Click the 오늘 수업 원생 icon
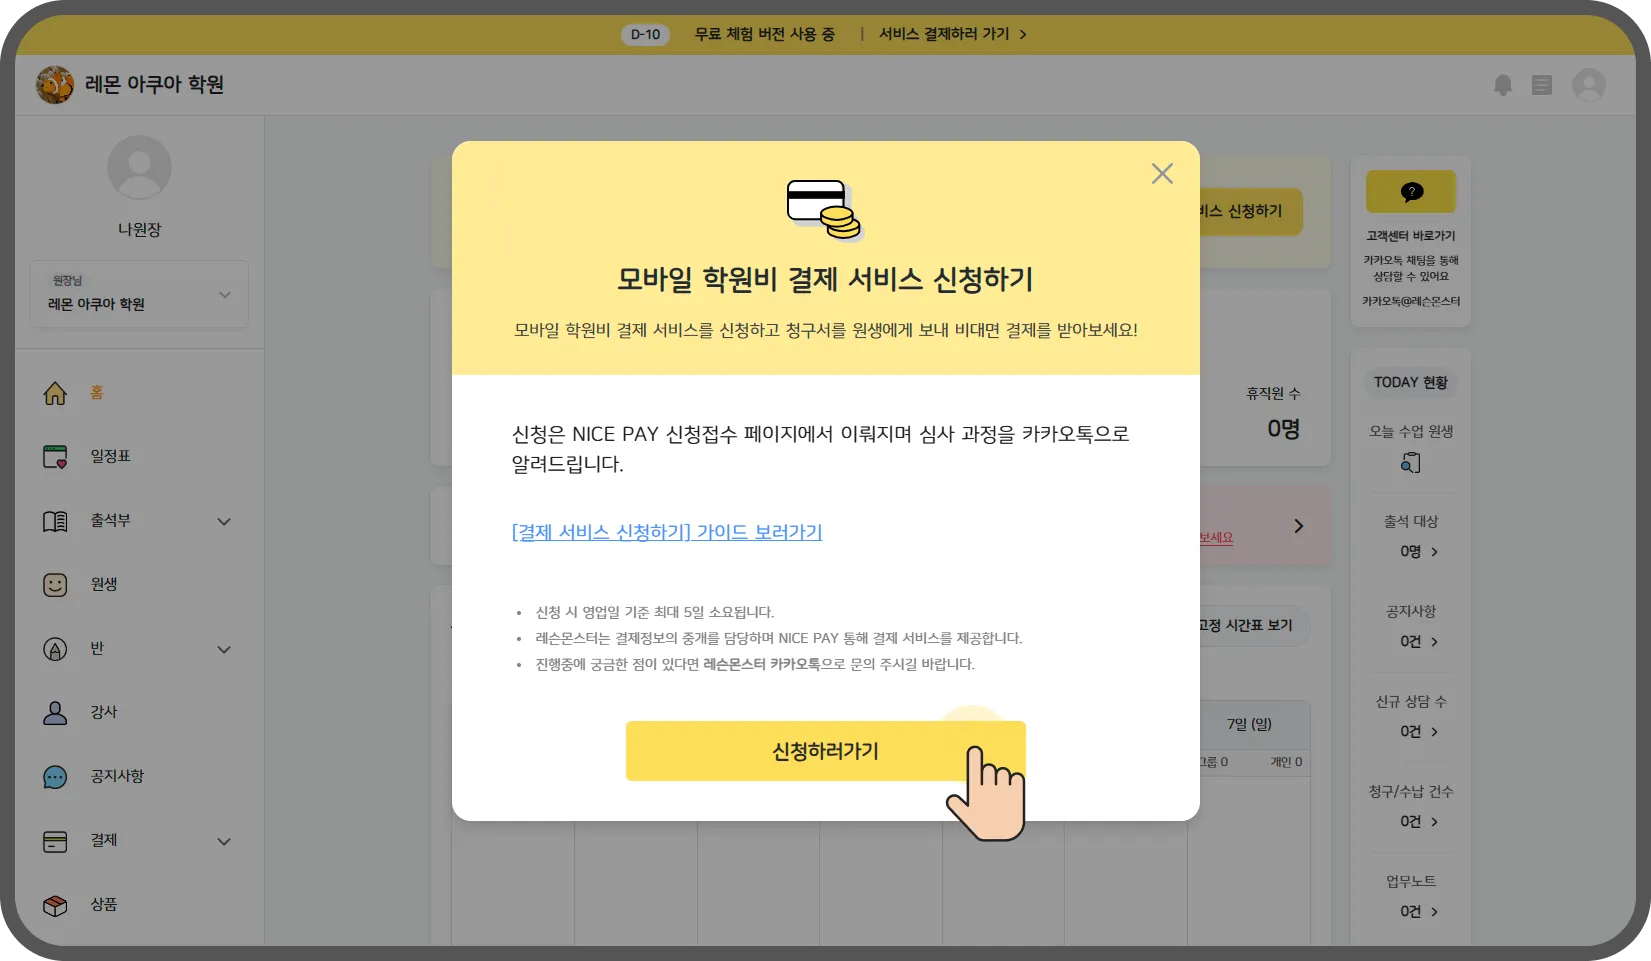1651x961 pixels. pos(1411,463)
